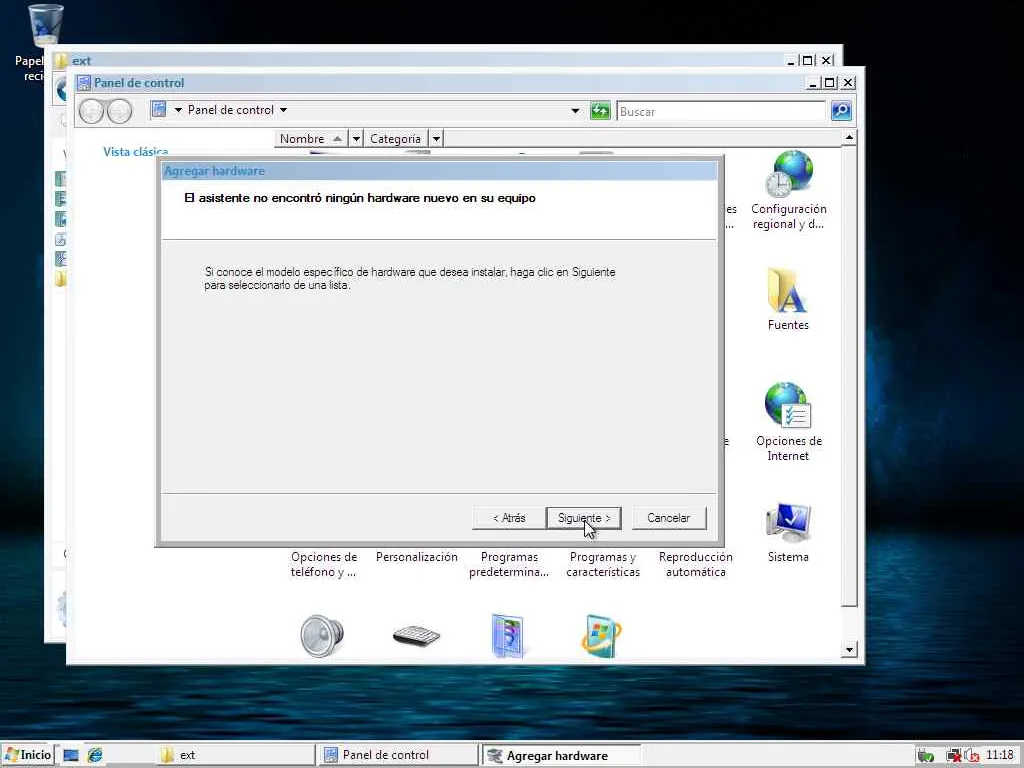
Task: Click the Buscar search field
Action: pyautogui.click(x=721, y=111)
